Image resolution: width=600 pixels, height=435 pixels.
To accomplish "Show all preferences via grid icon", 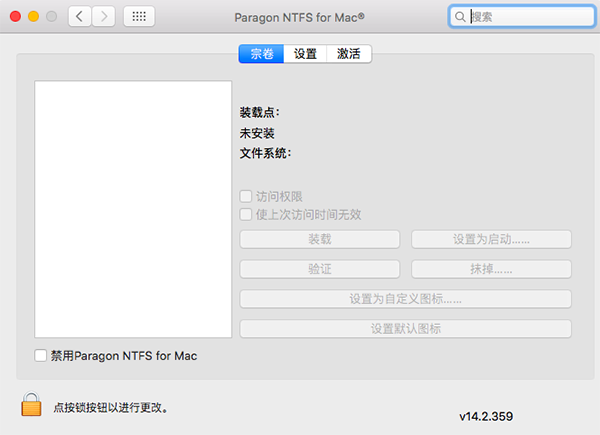I will [x=139, y=16].
